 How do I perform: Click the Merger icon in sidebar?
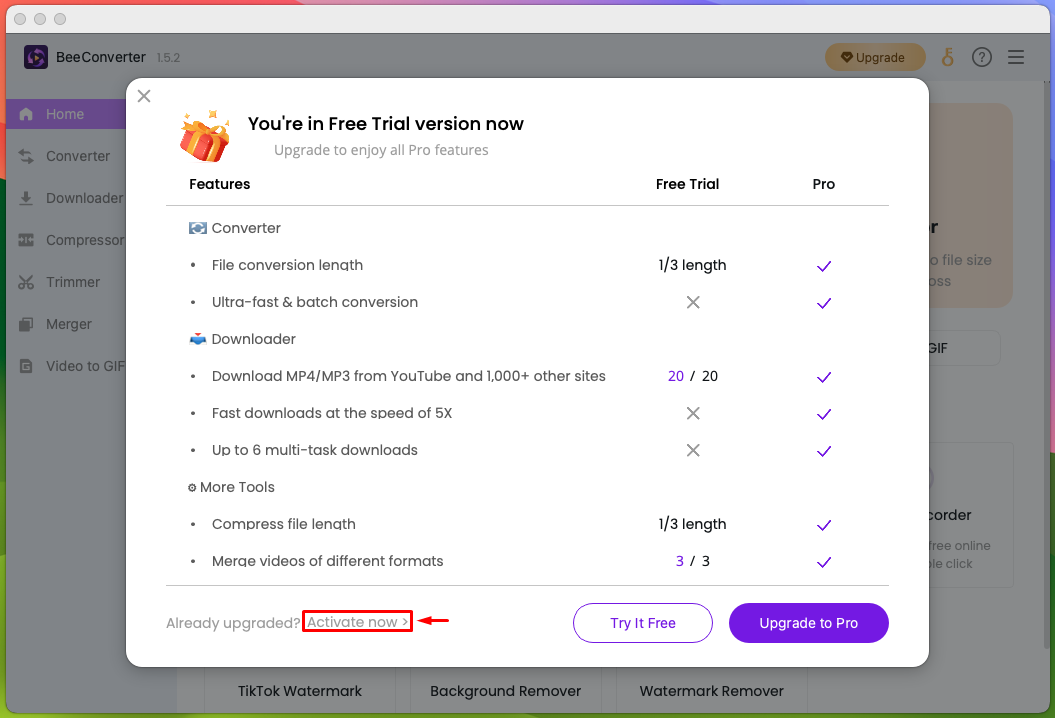click(26, 324)
